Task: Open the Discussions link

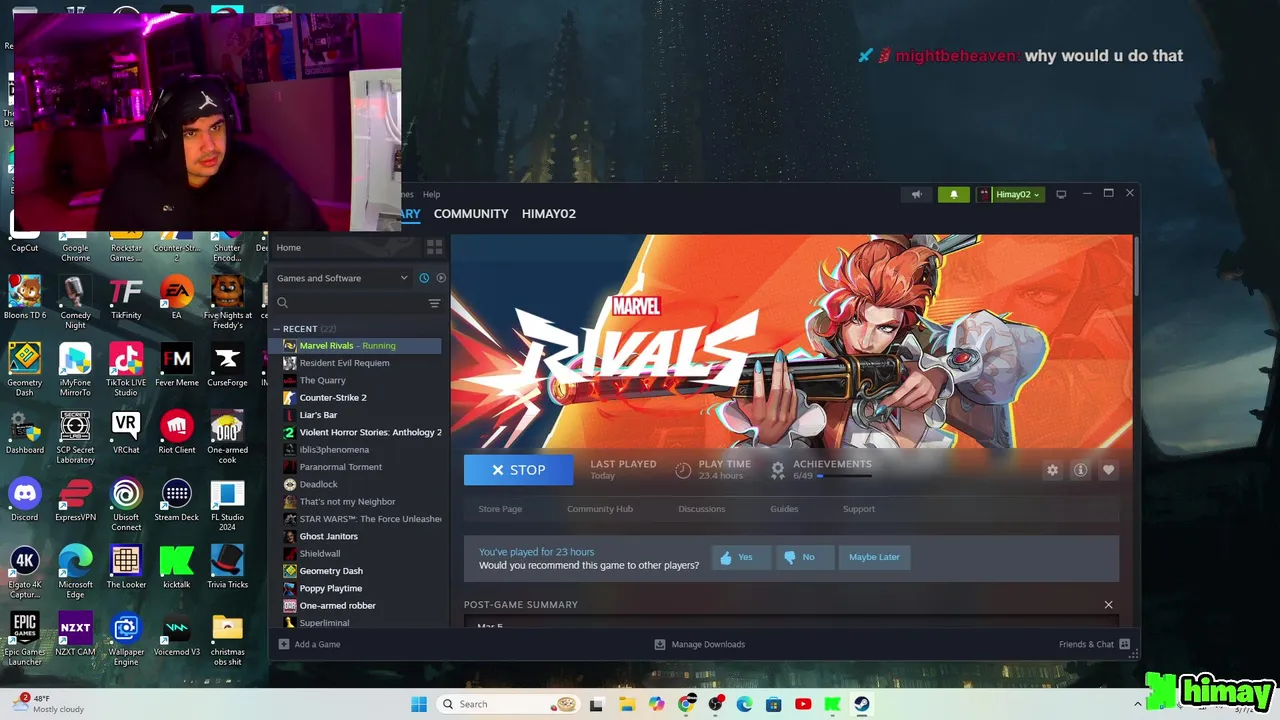Action: [701, 509]
